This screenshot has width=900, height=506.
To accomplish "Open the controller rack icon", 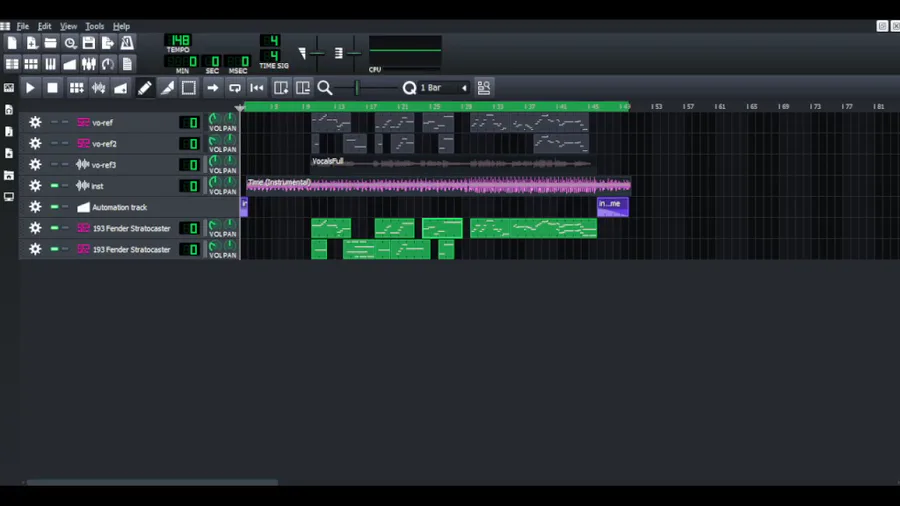I will pyautogui.click(x=108, y=64).
